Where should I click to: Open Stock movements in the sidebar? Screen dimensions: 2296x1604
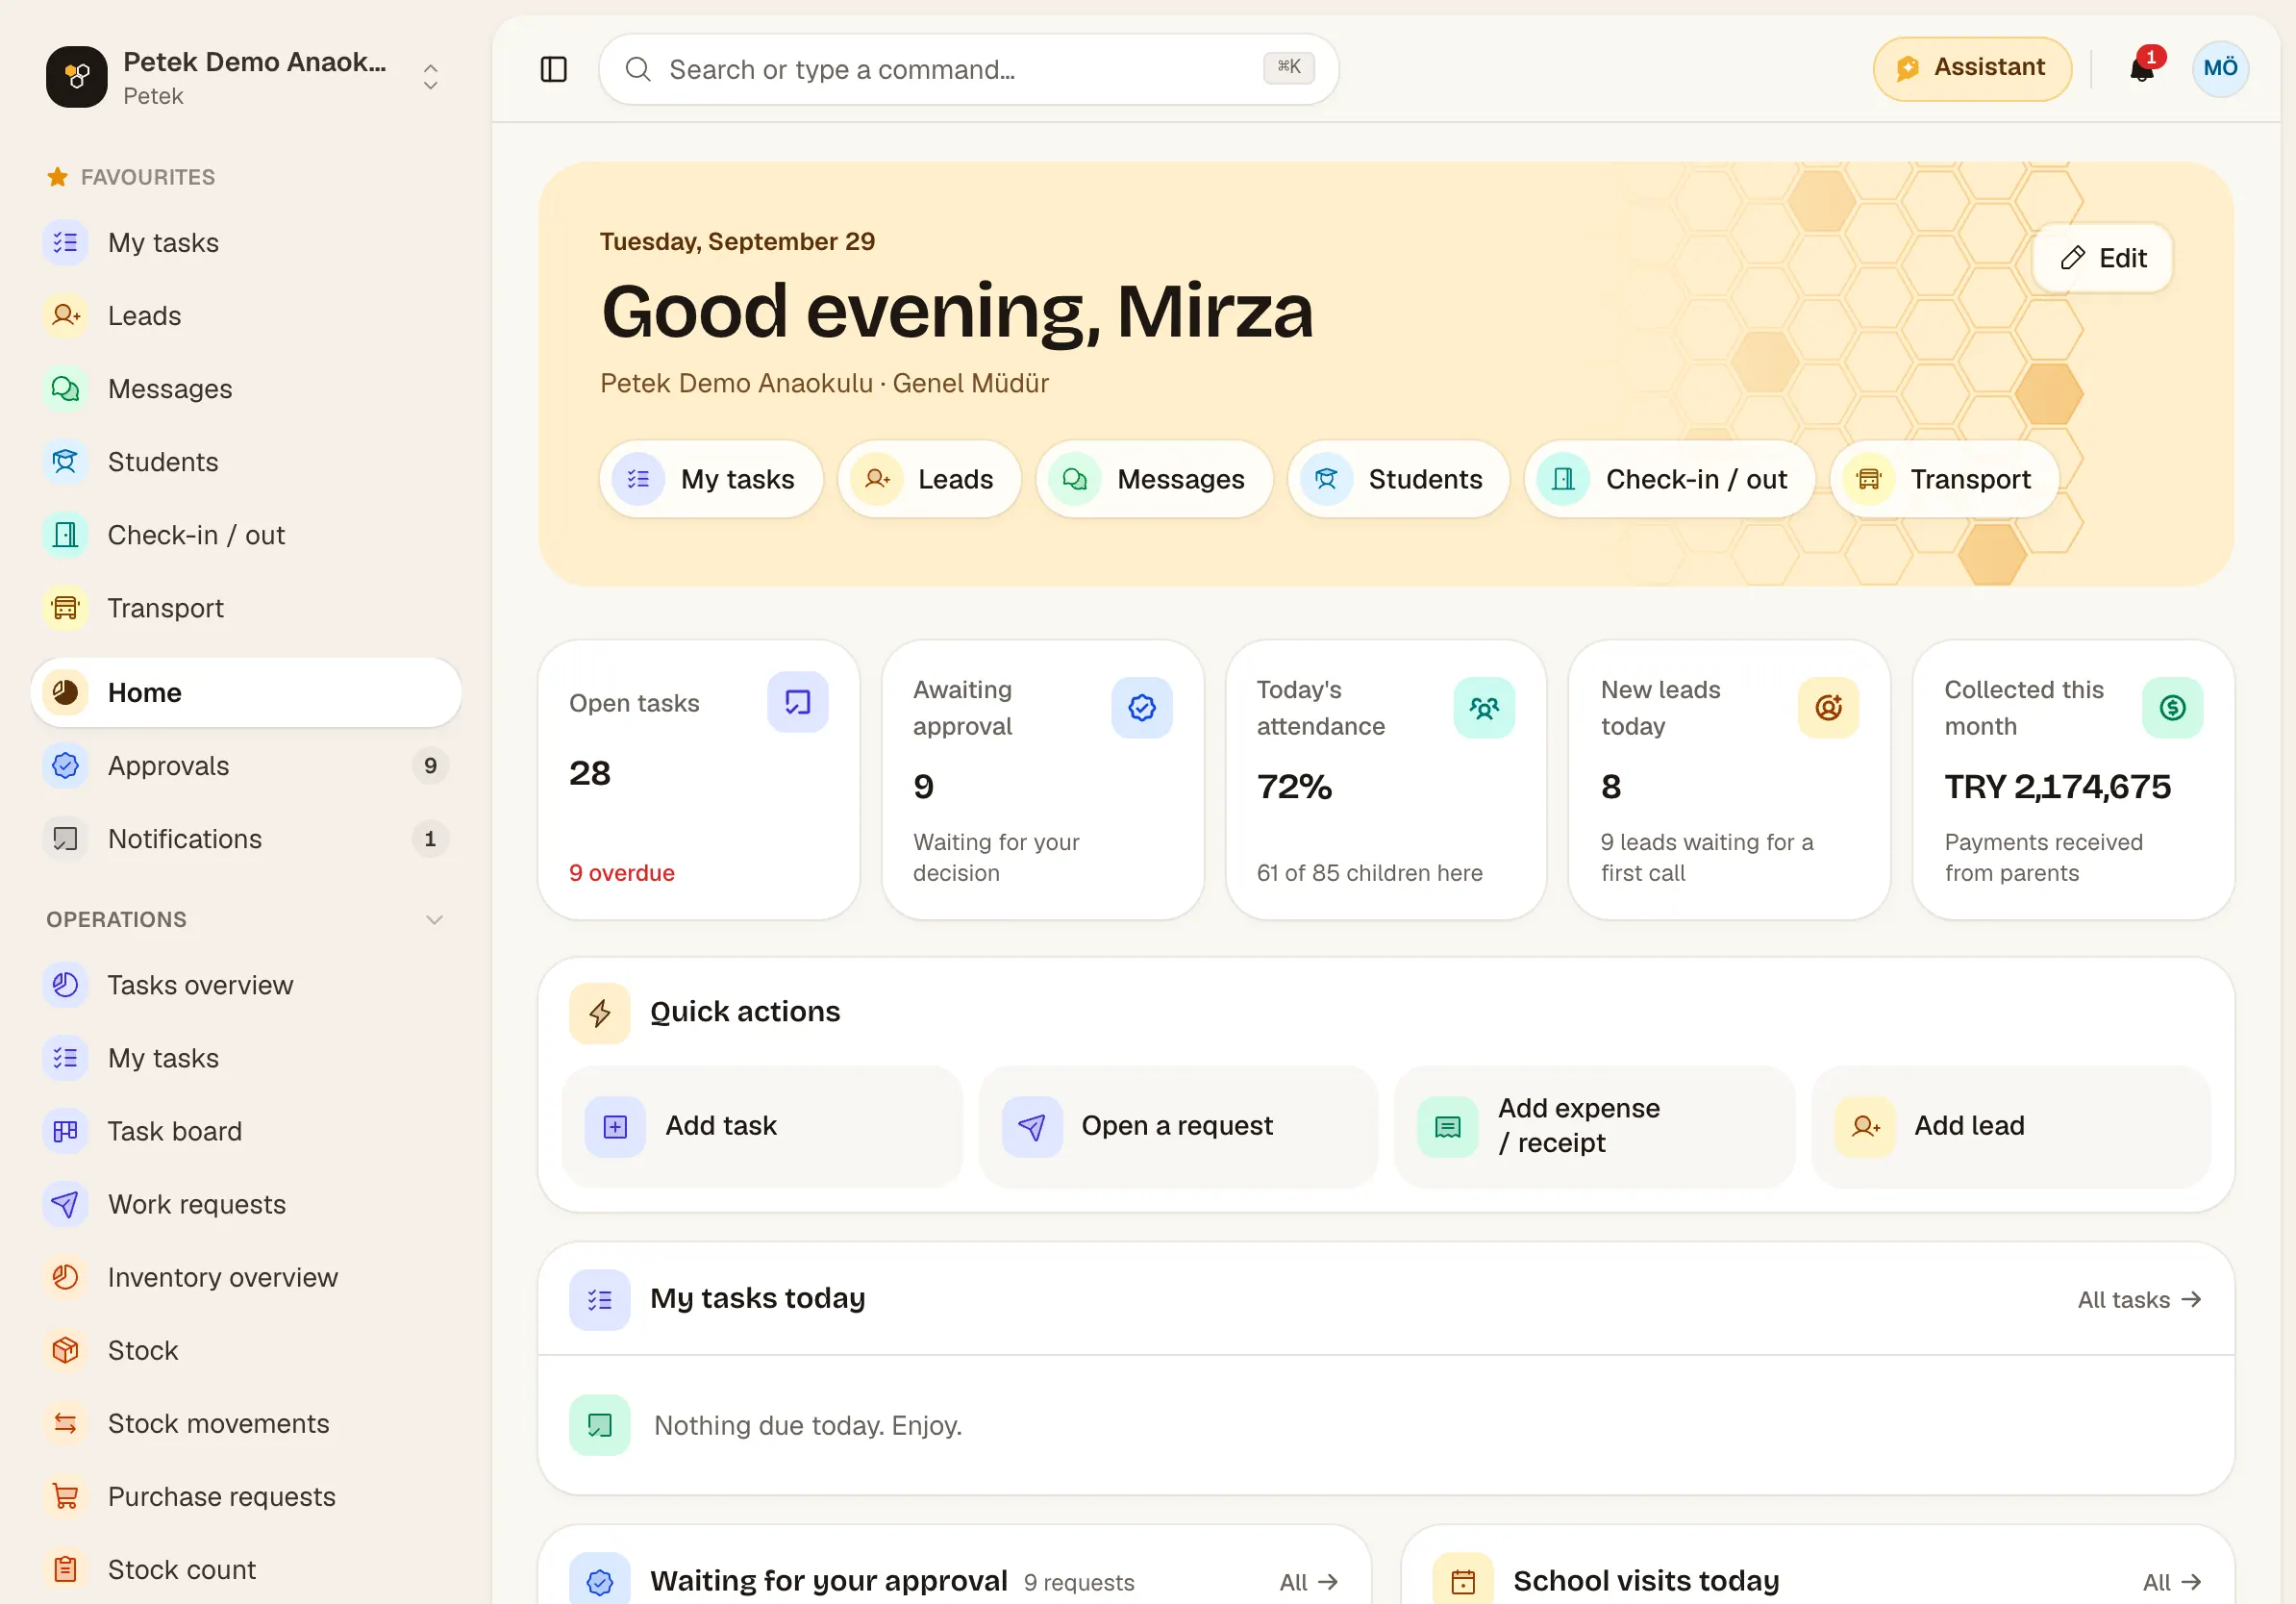[246, 1423]
